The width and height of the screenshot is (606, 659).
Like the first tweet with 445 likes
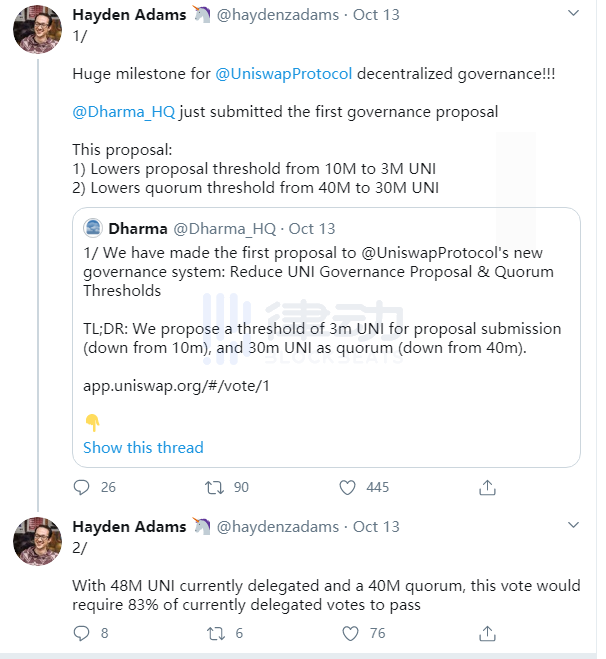[x=348, y=487]
